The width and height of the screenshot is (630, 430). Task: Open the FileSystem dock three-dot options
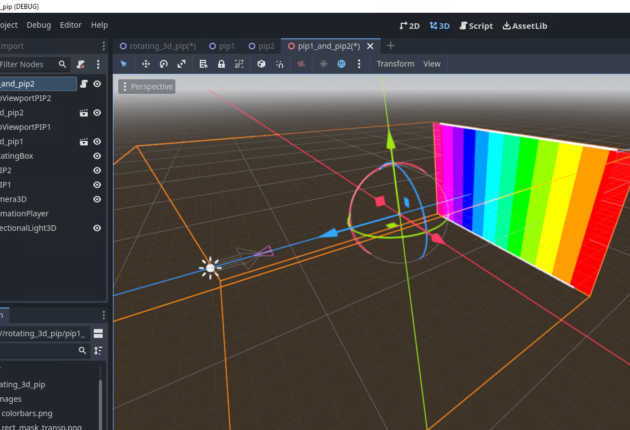(104, 315)
